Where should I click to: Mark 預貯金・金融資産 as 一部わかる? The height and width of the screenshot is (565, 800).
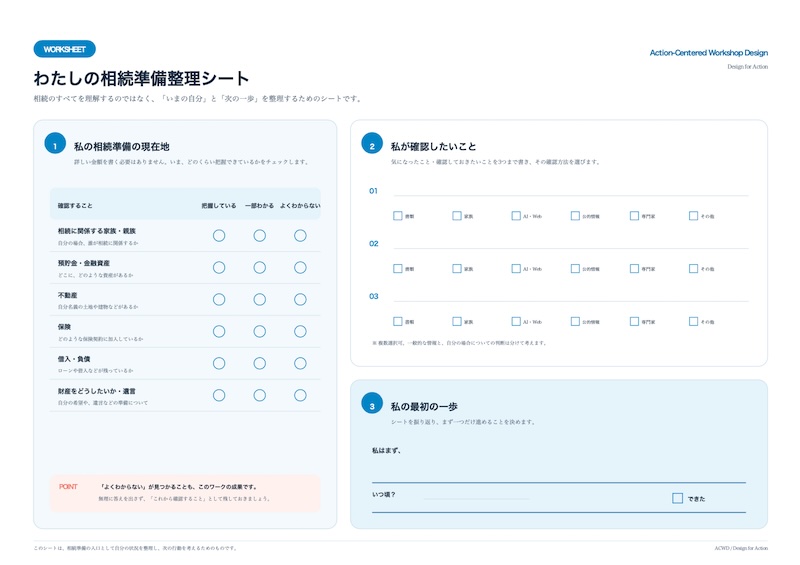pos(260,267)
